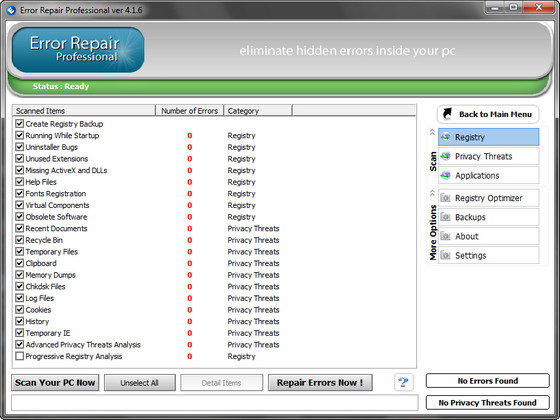Toggle Fonts Registration checkbox
The width and height of the screenshot is (560, 420).
coord(20,193)
